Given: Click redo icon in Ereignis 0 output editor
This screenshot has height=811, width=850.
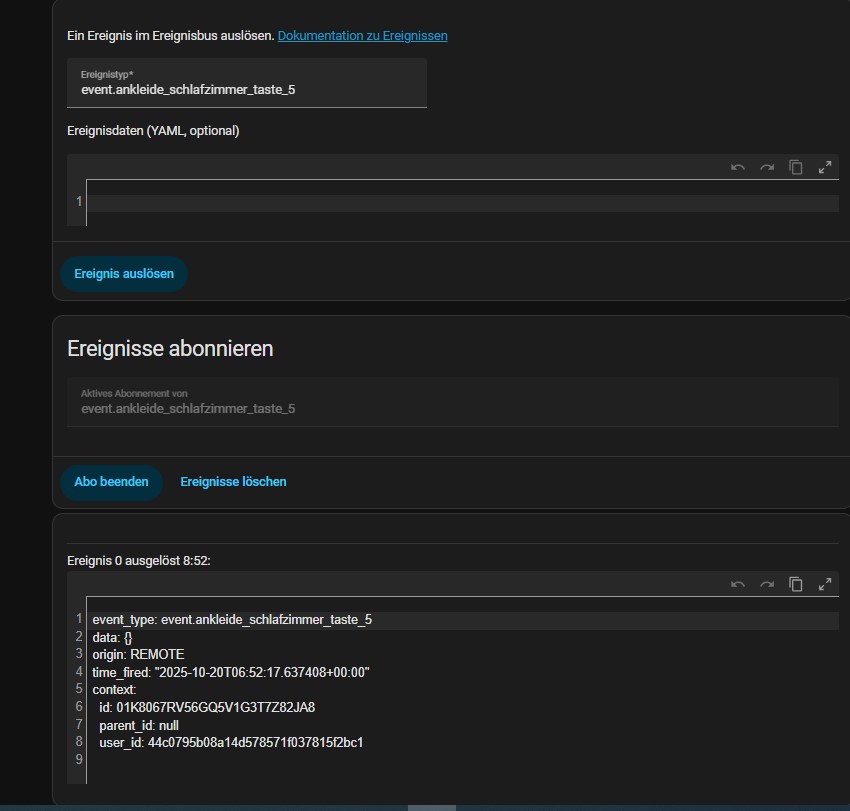Looking at the screenshot, I should (767, 584).
